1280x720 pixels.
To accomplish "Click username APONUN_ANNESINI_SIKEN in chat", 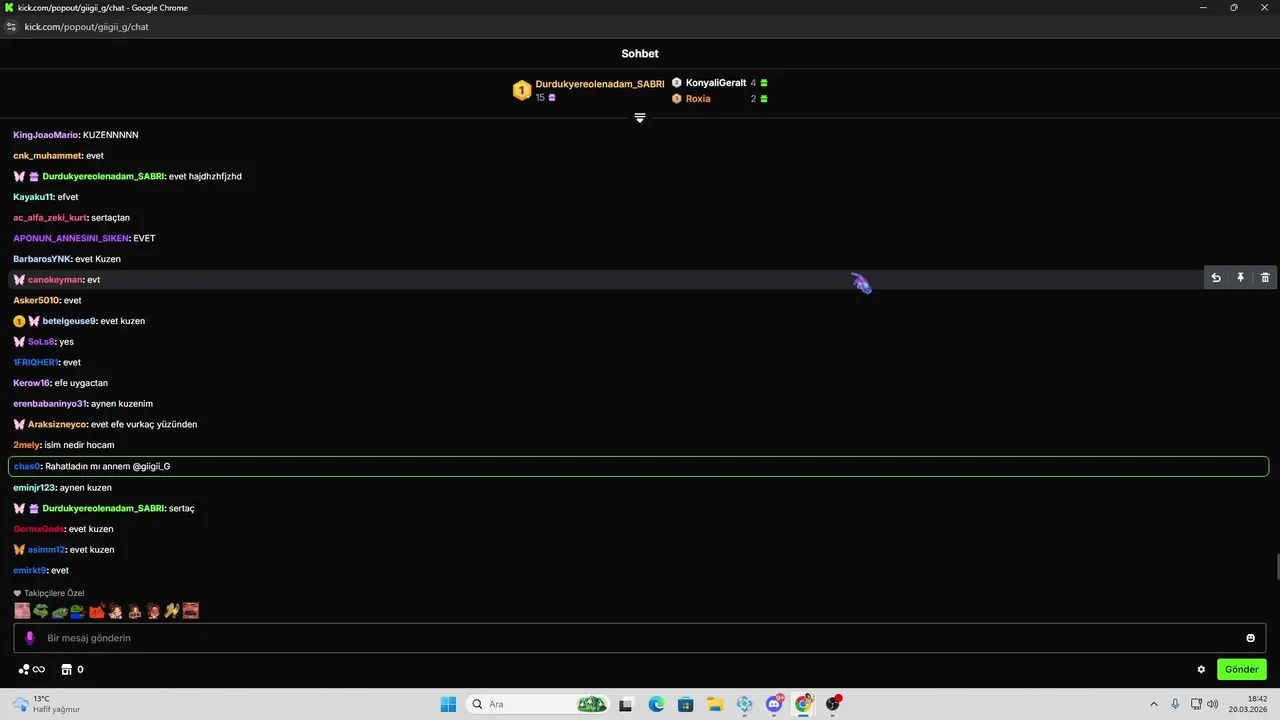I will 71,238.
